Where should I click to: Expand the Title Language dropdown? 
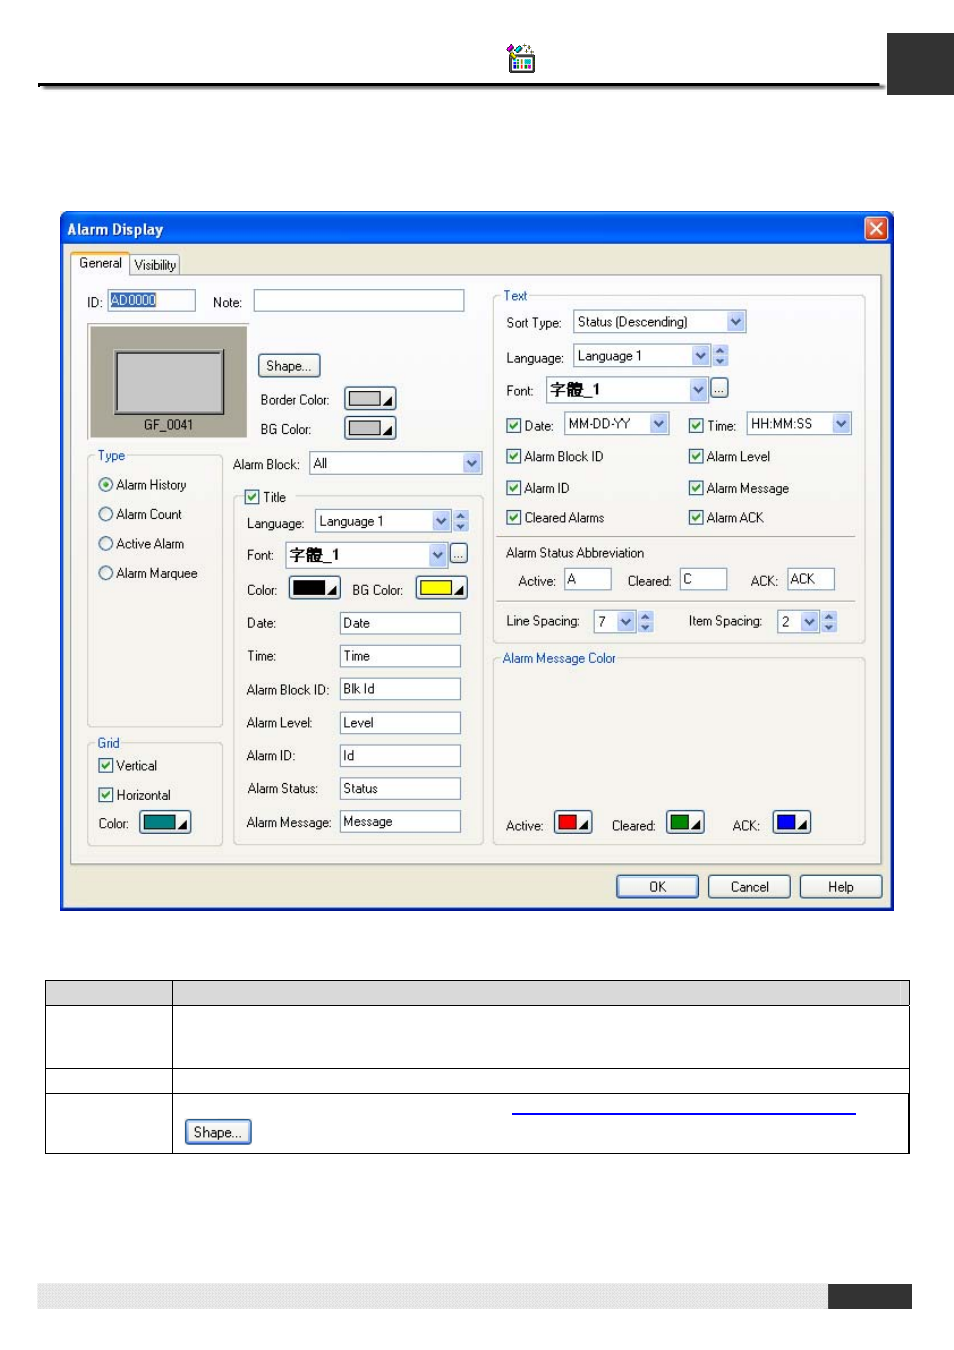tap(442, 521)
